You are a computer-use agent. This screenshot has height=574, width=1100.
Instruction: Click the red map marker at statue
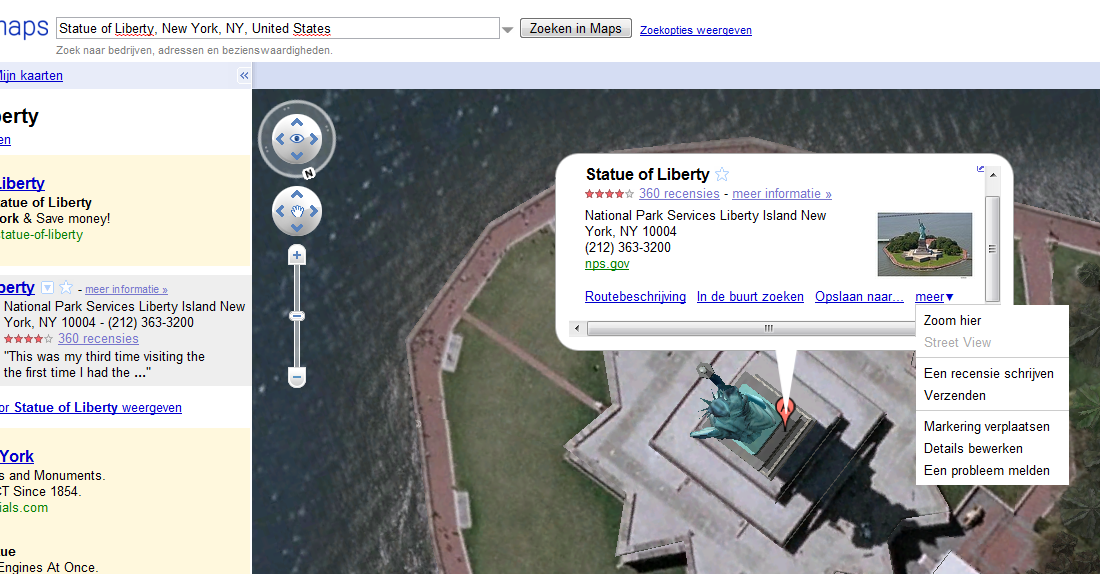[x=785, y=411]
